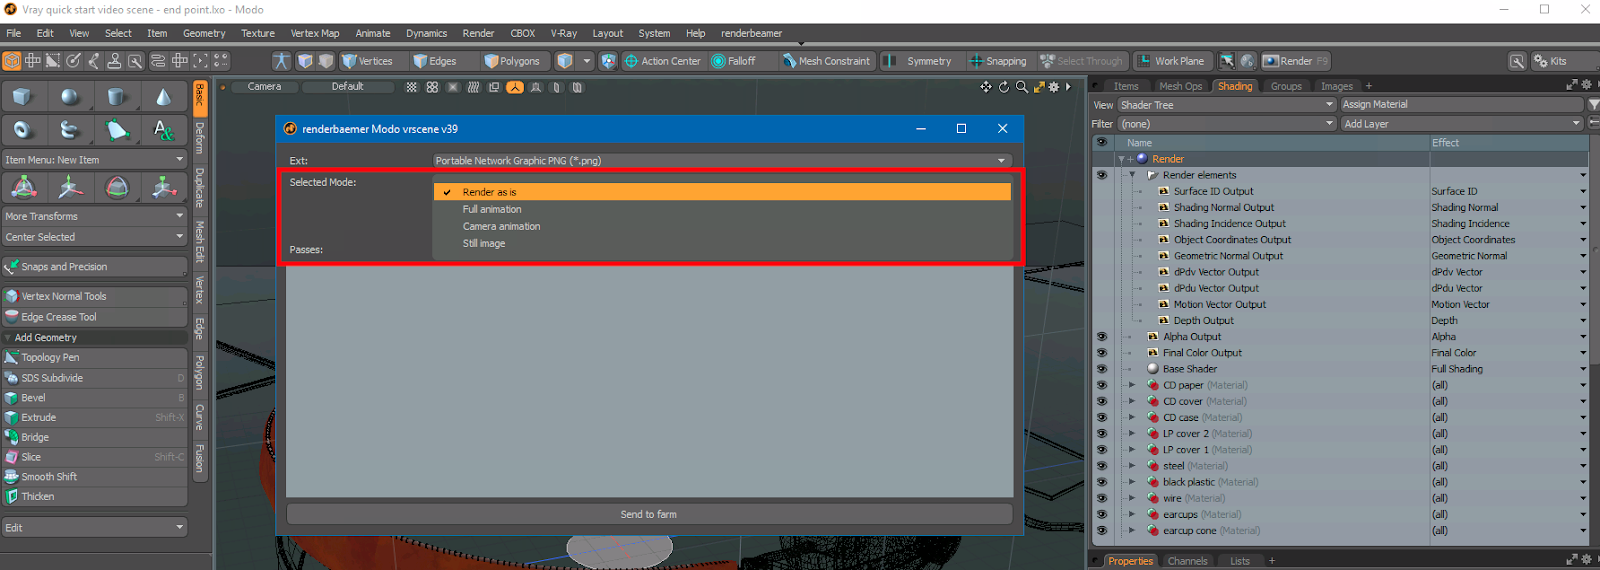Viewport: 1600px width, 570px height.
Task: Collapse the Render elements tree group
Action: tap(1132, 175)
